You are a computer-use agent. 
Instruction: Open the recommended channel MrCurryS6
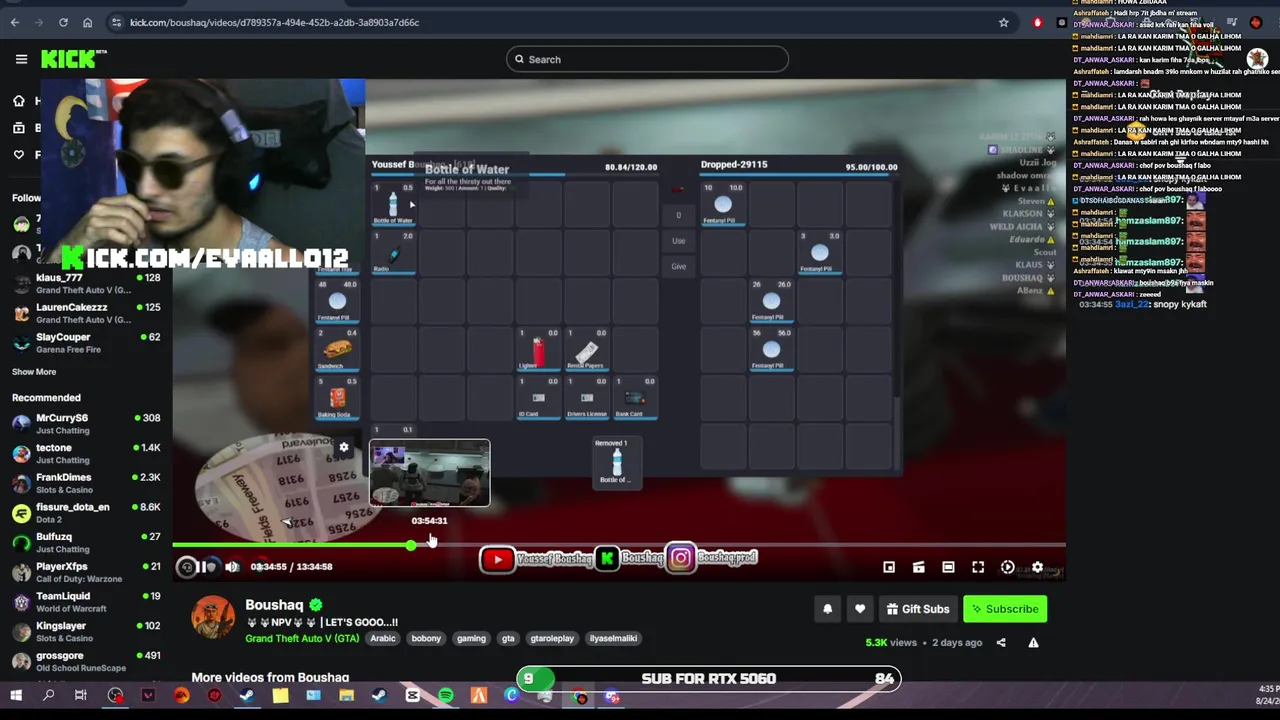click(86, 424)
